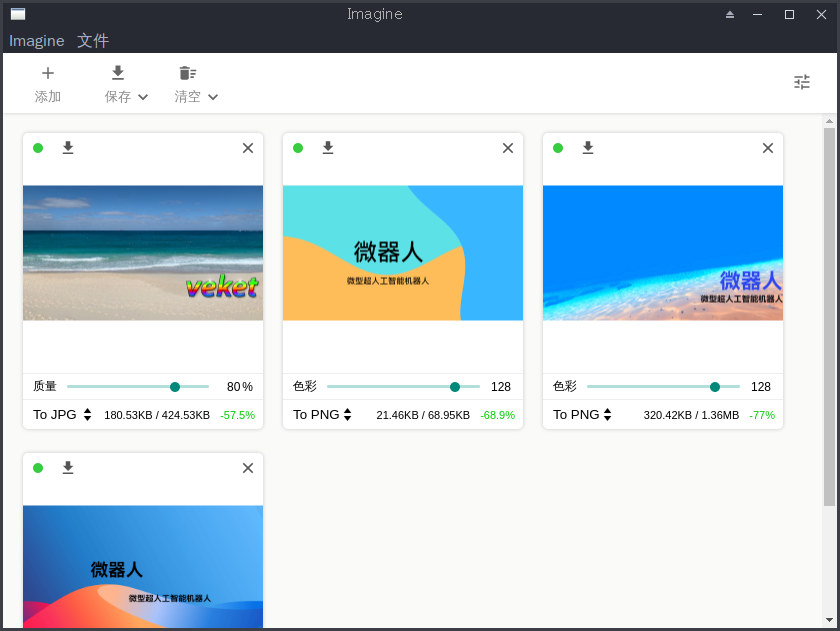Click the vertical scrollbar thumb
Screen dimensions: 840x631
coord(829,317)
